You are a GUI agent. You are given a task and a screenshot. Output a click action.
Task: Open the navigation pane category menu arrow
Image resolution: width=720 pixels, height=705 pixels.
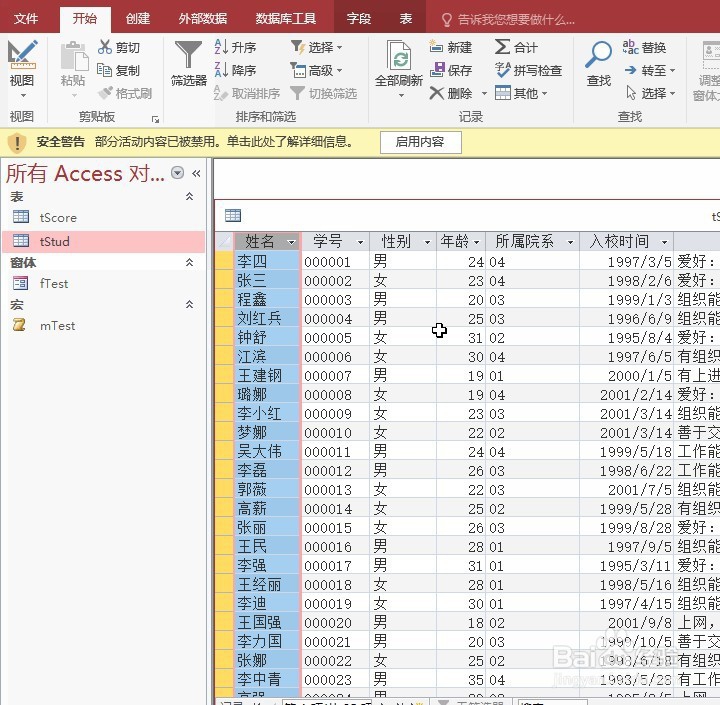[x=177, y=173]
